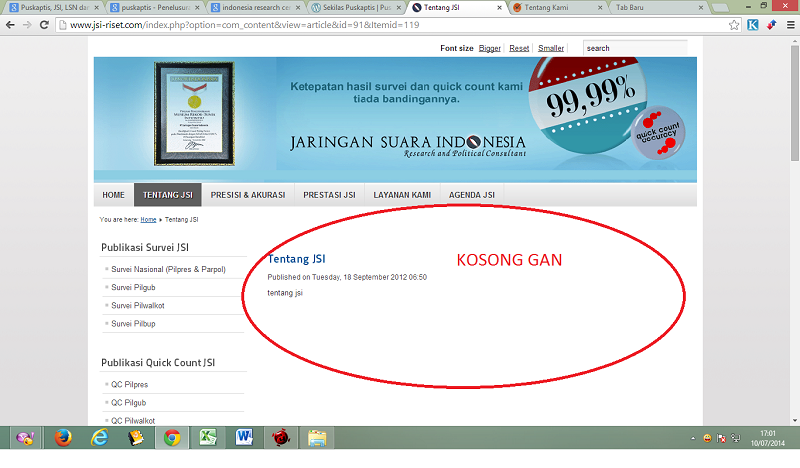
Task: Click the blue K extension icon
Action: click(x=753, y=24)
